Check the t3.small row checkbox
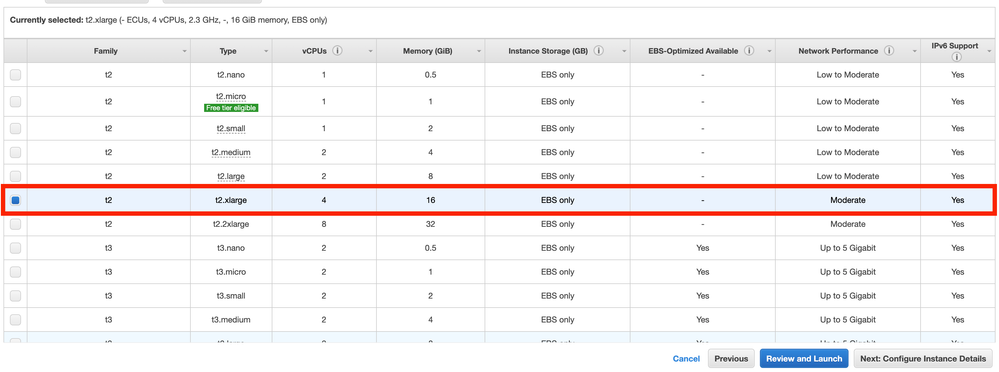 click(x=15, y=296)
